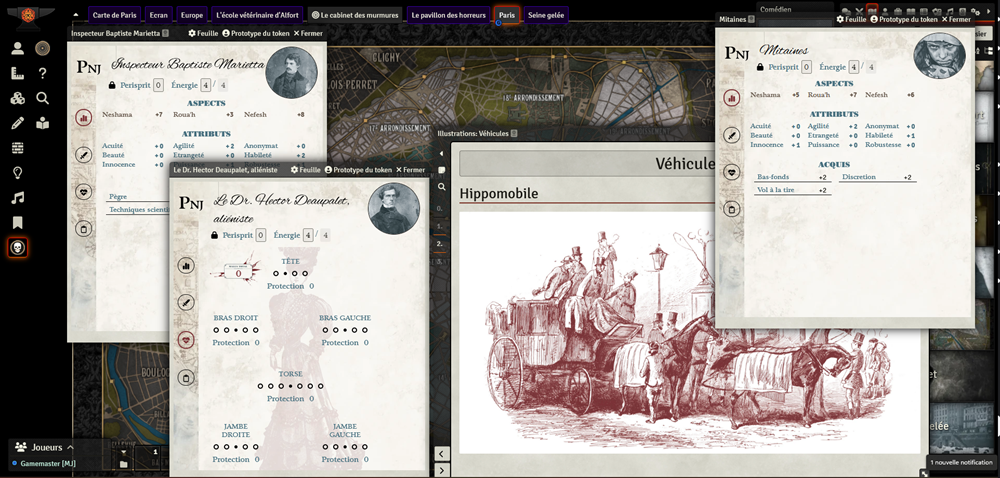The image size is (1000, 478).
Task: Click the skull icon in left toolbar
Action: click(18, 247)
